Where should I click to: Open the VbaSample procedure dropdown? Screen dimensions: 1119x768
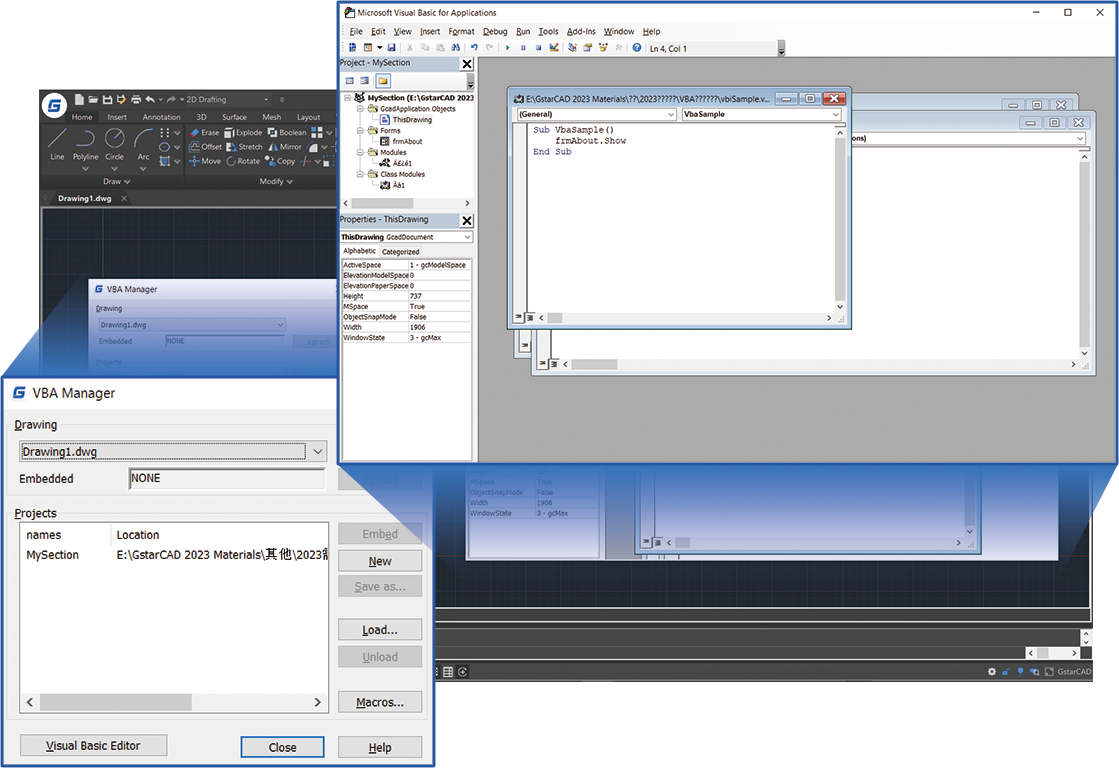[836, 114]
